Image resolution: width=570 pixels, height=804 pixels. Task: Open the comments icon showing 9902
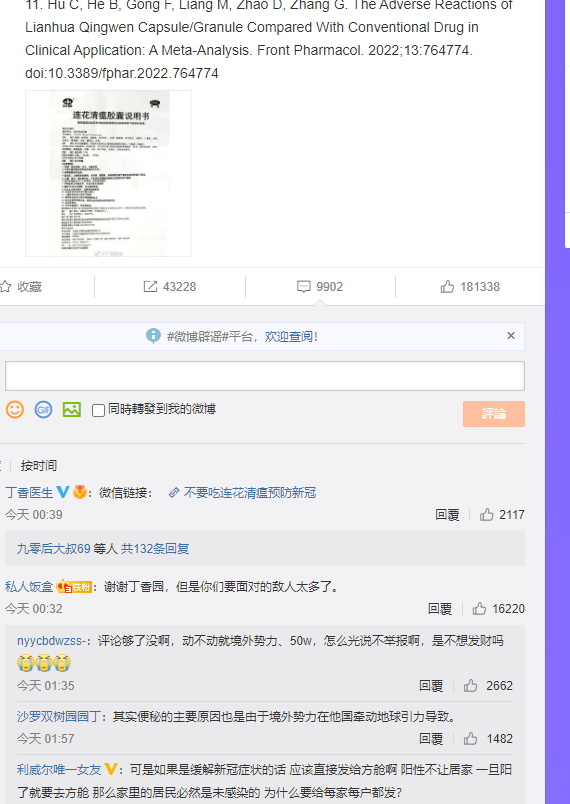pos(303,287)
